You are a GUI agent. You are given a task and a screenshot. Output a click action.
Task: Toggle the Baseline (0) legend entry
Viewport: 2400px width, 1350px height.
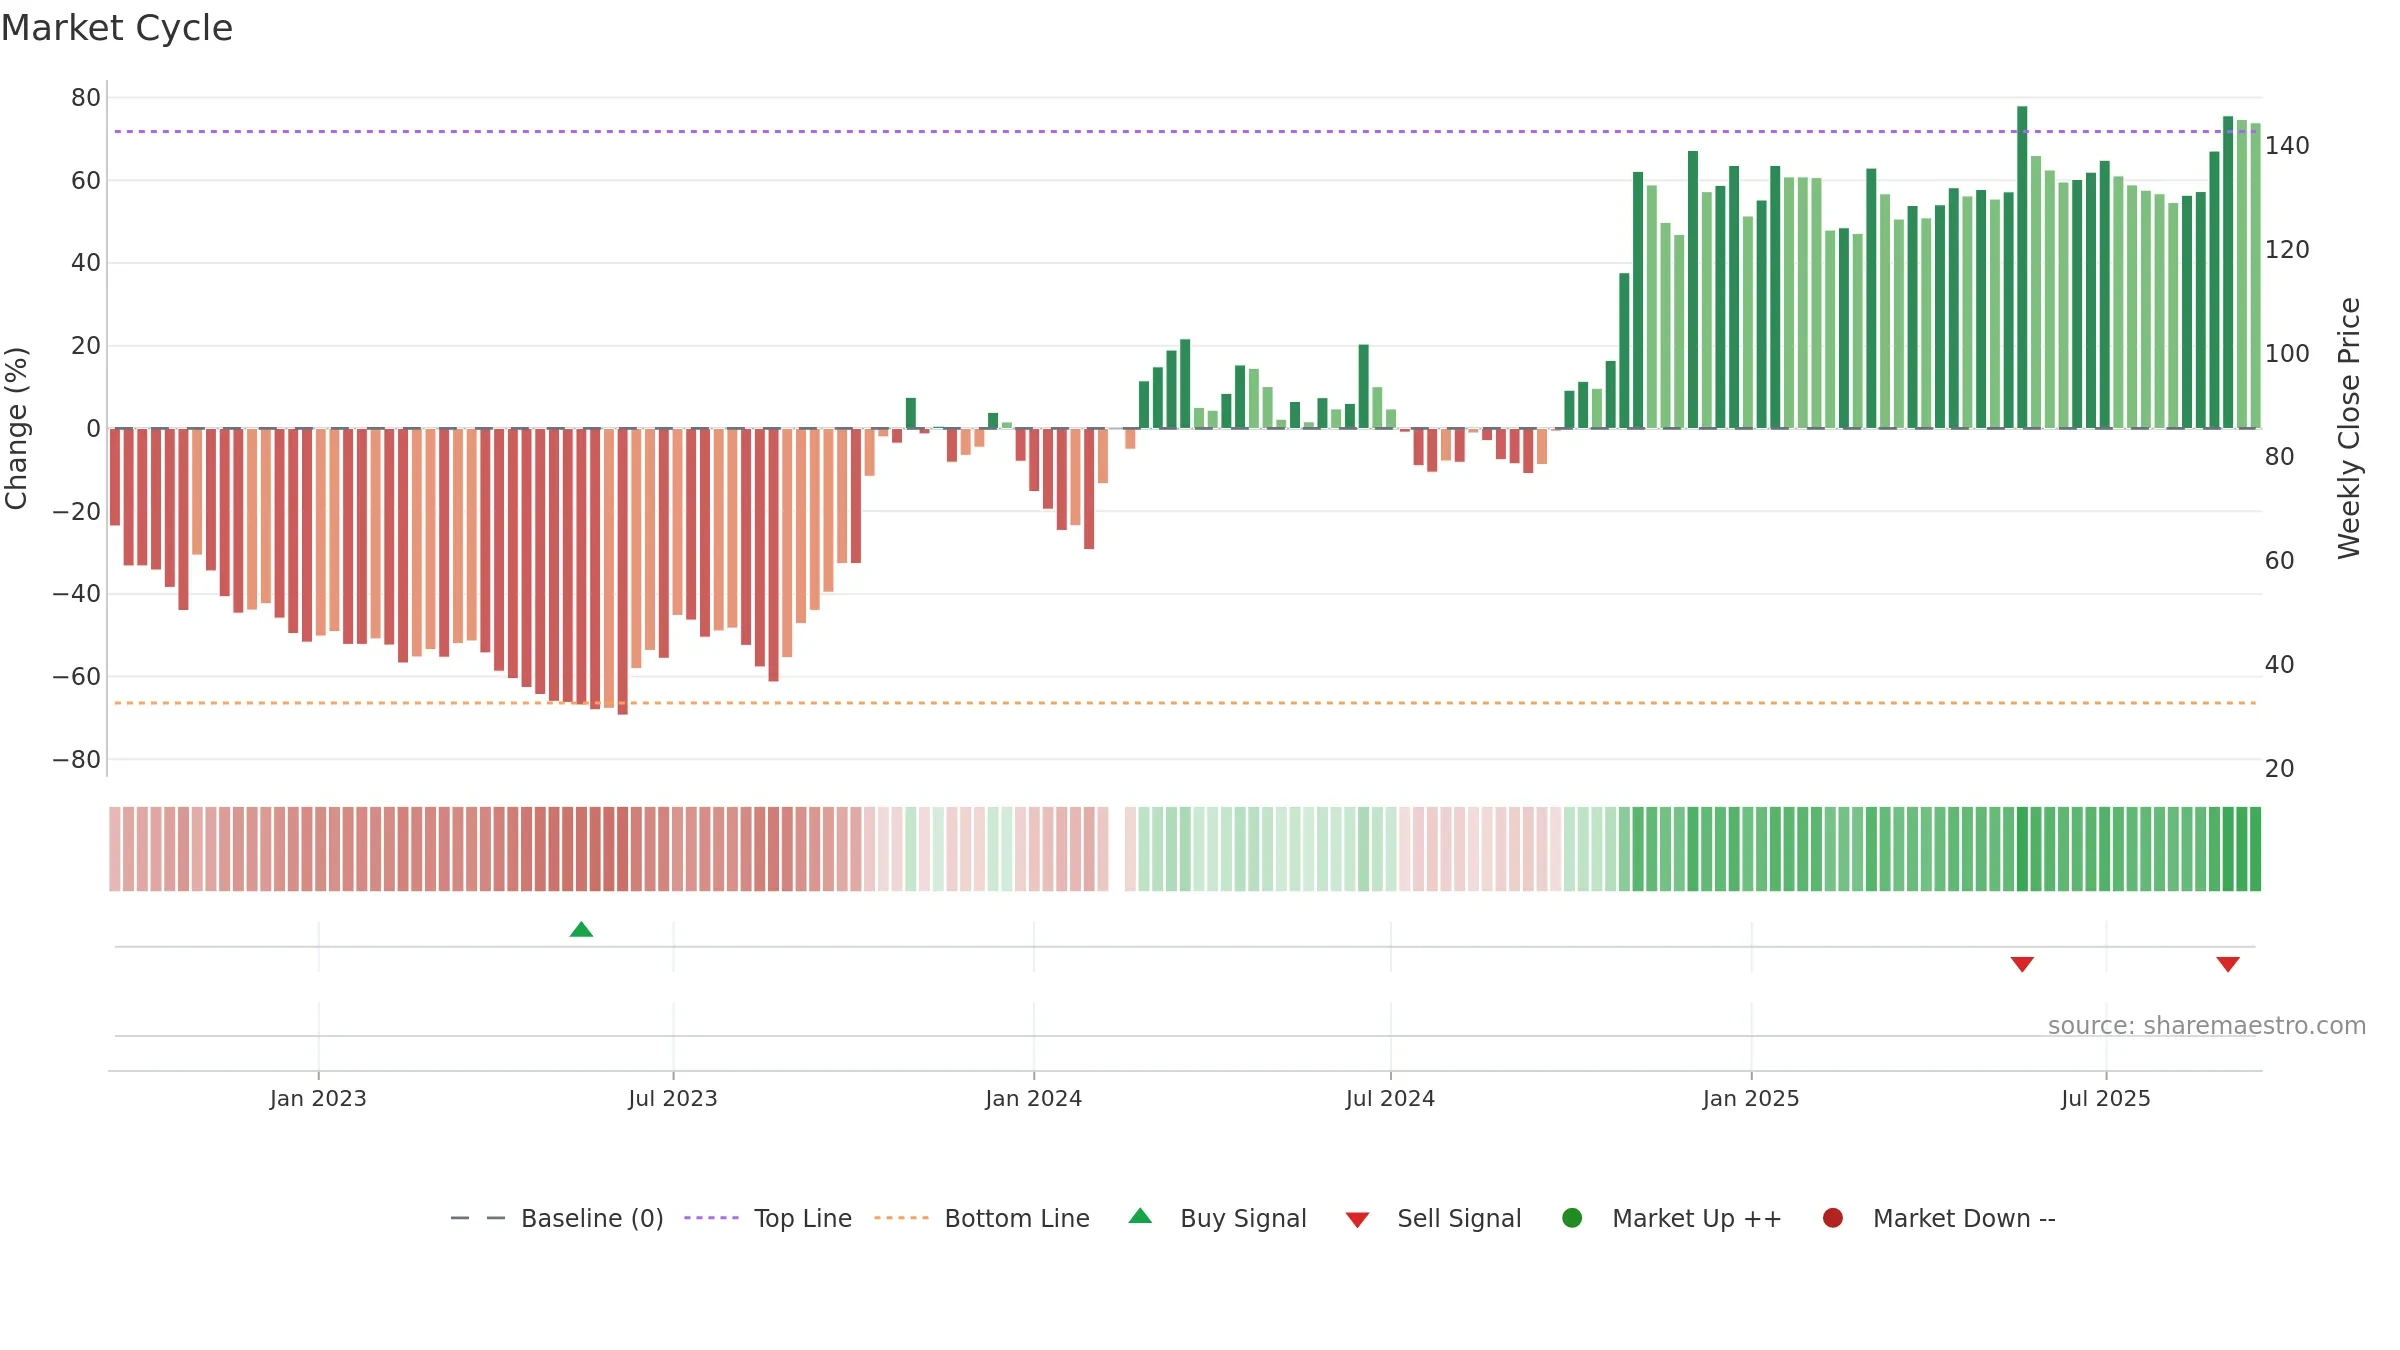[557, 1218]
